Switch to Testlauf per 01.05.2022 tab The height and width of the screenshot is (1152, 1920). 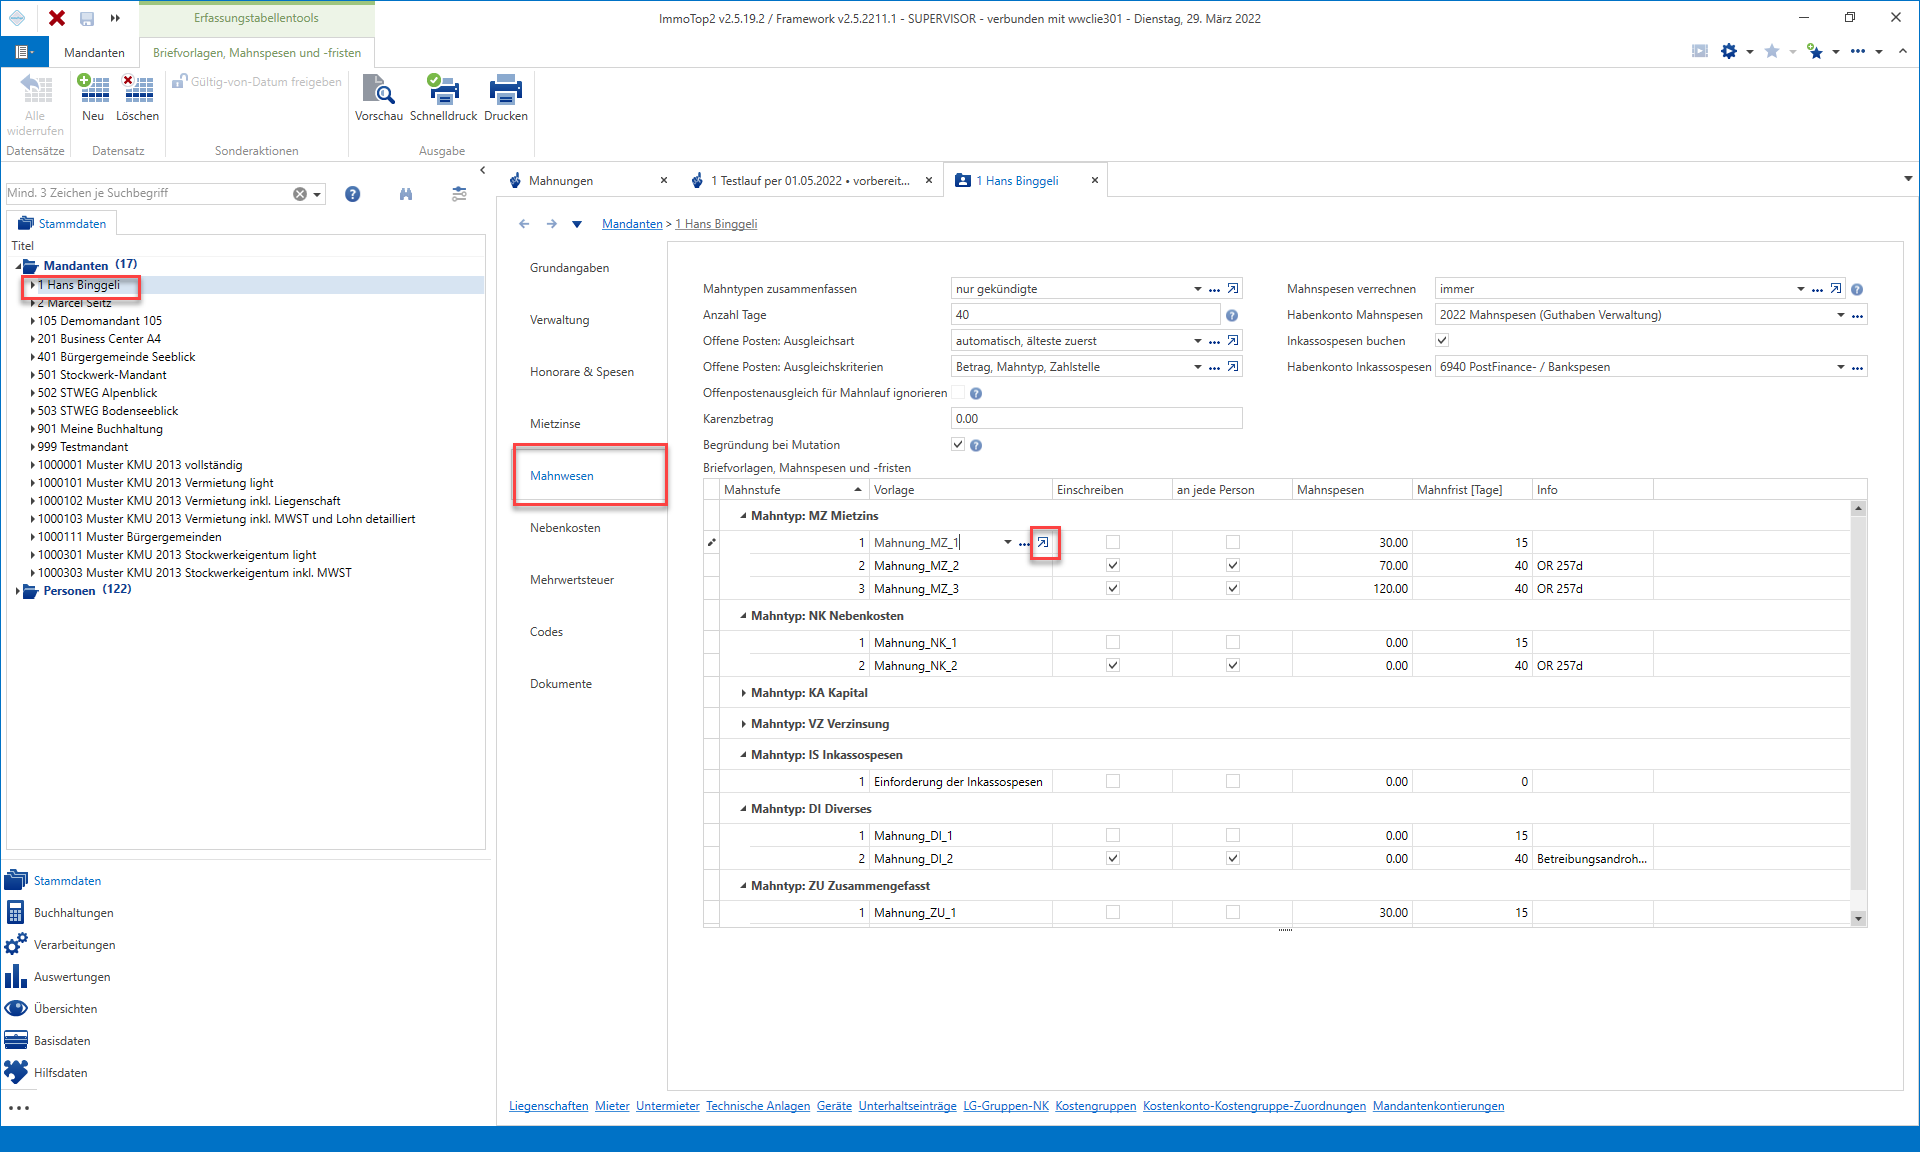(810, 181)
